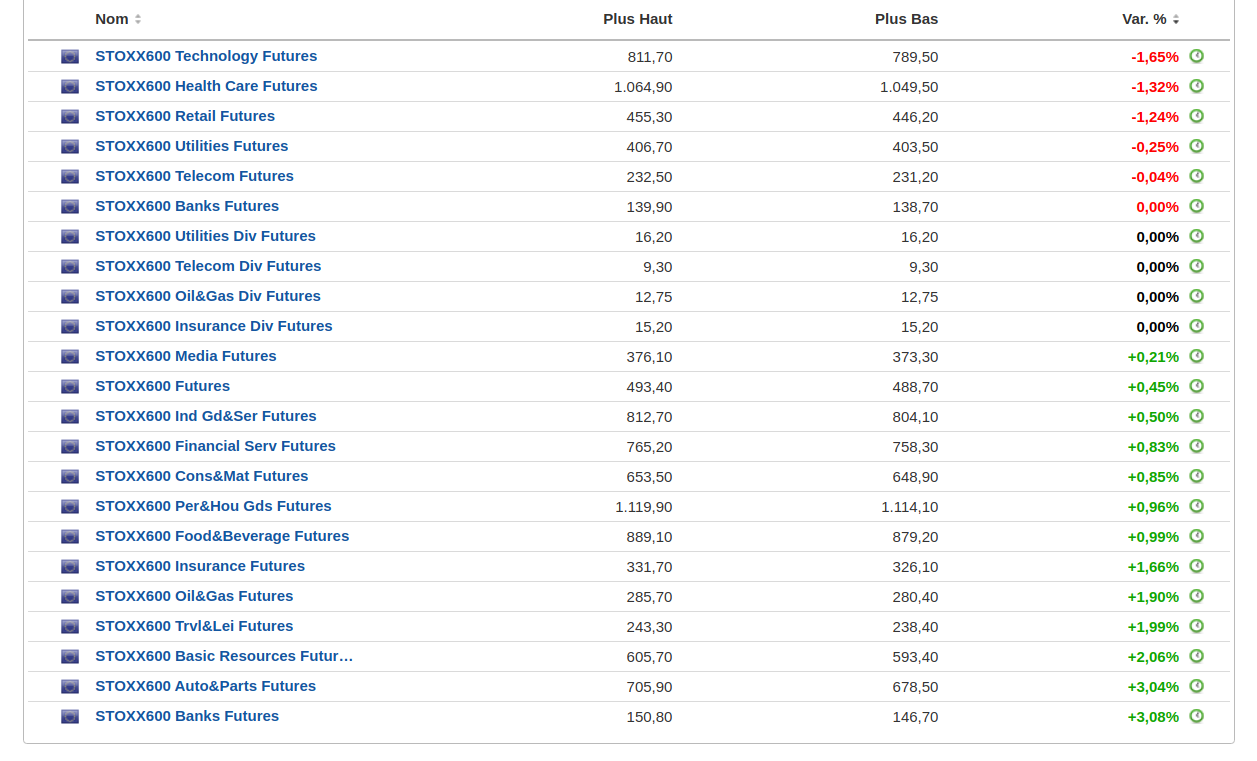Open the STOXX600 Telecom Div Futures link
This screenshot has width=1257, height=761.
click(208, 266)
